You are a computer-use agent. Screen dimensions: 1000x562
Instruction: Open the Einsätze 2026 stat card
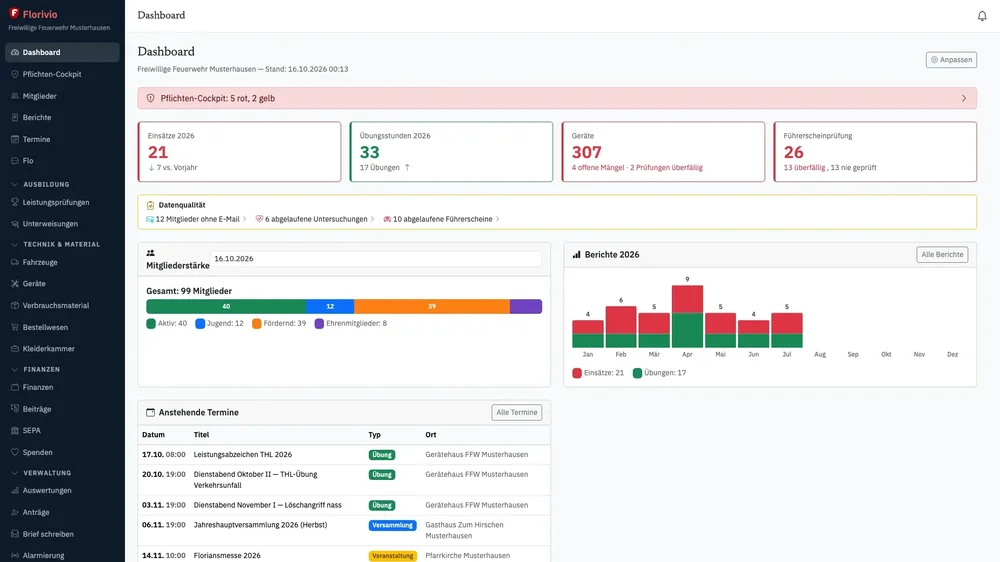(x=239, y=152)
